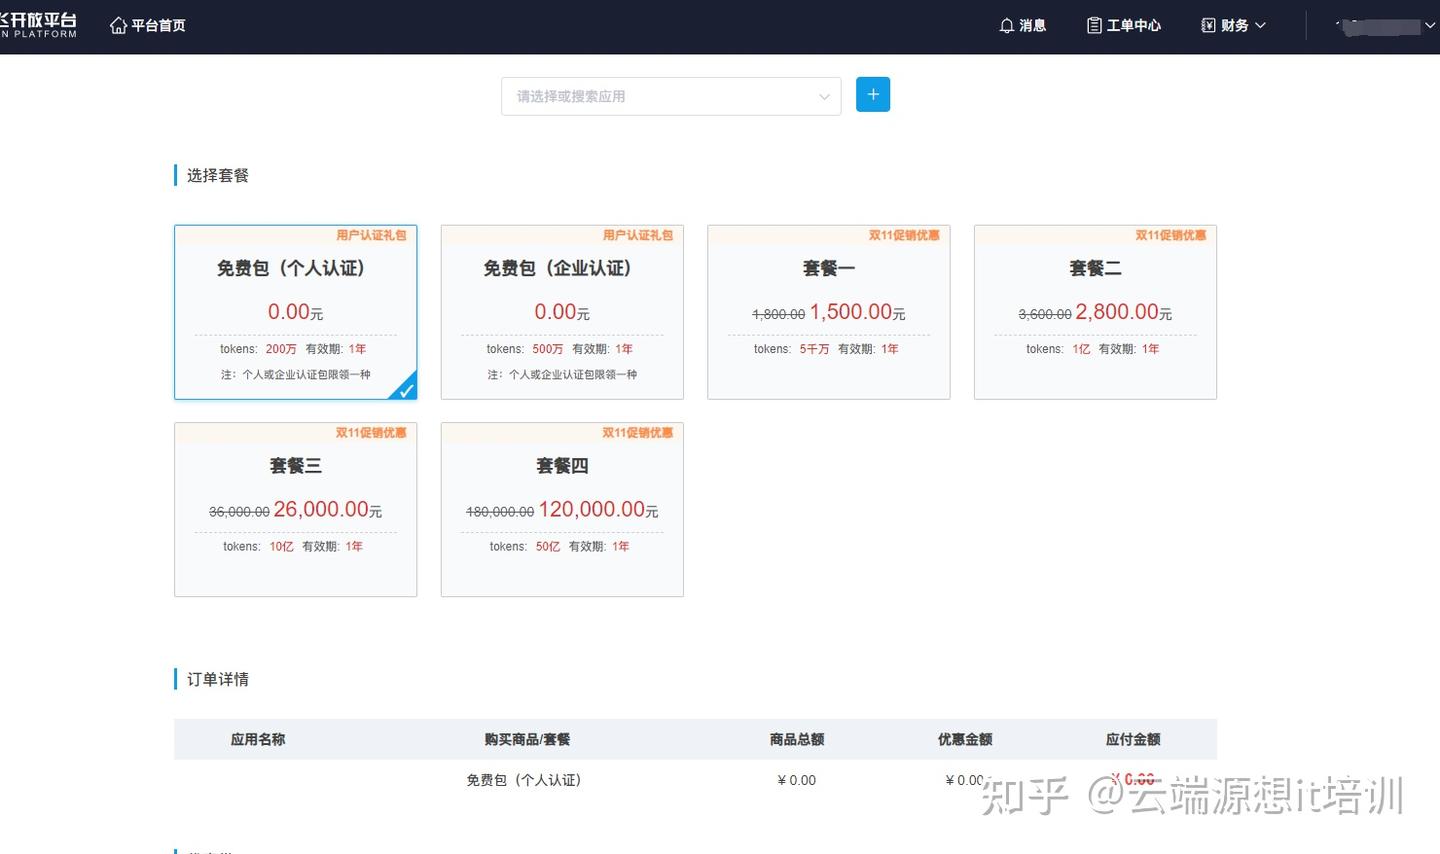Viewport: 1440px width, 854px height.
Task: Open the 平台首页 menu item
Action: [156, 25]
